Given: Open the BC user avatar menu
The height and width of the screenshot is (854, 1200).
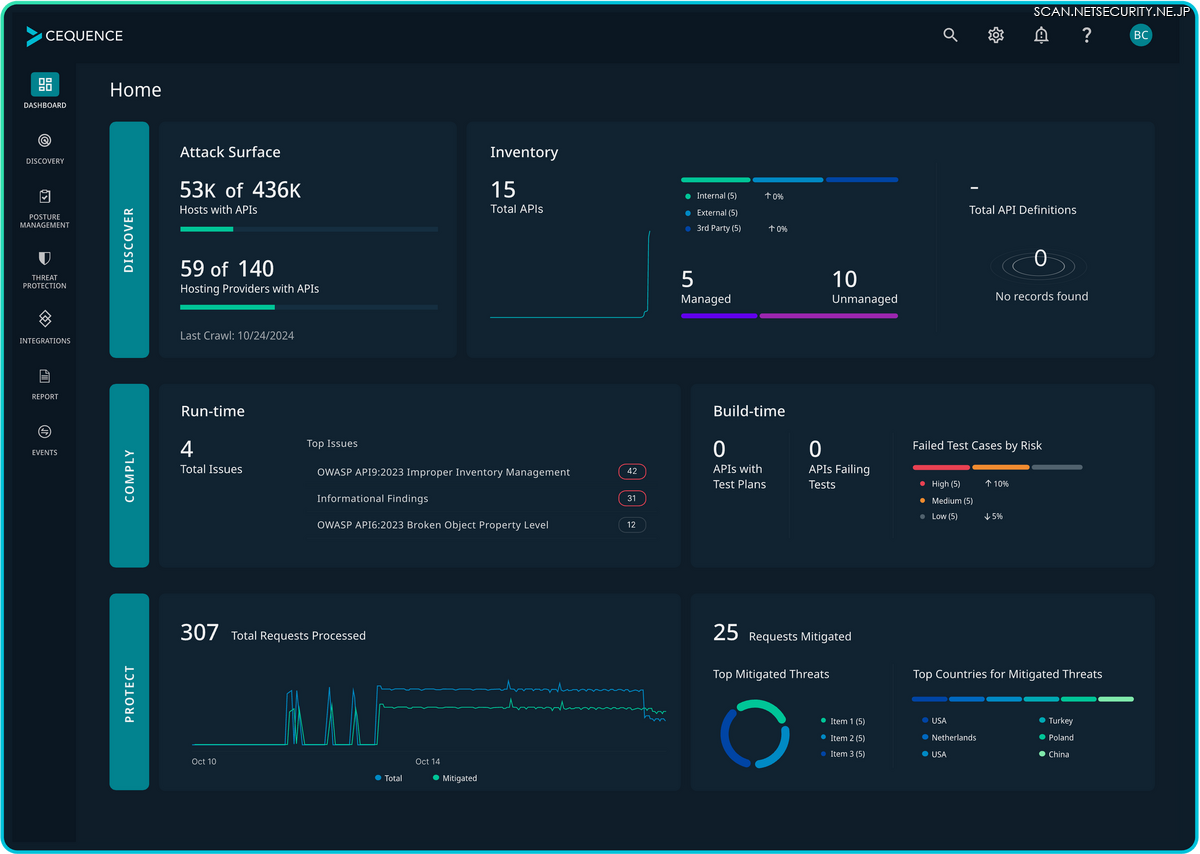Looking at the screenshot, I should point(1140,35).
